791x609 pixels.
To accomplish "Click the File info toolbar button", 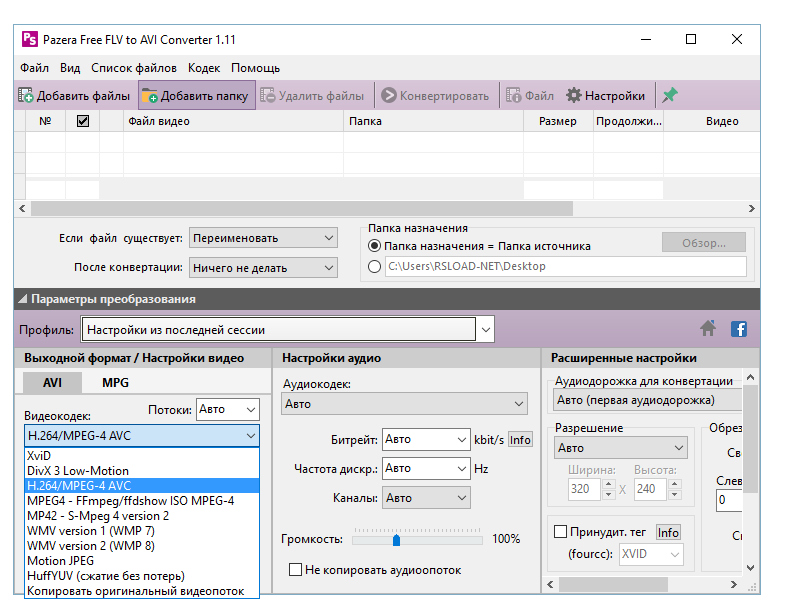I will tap(530, 95).
